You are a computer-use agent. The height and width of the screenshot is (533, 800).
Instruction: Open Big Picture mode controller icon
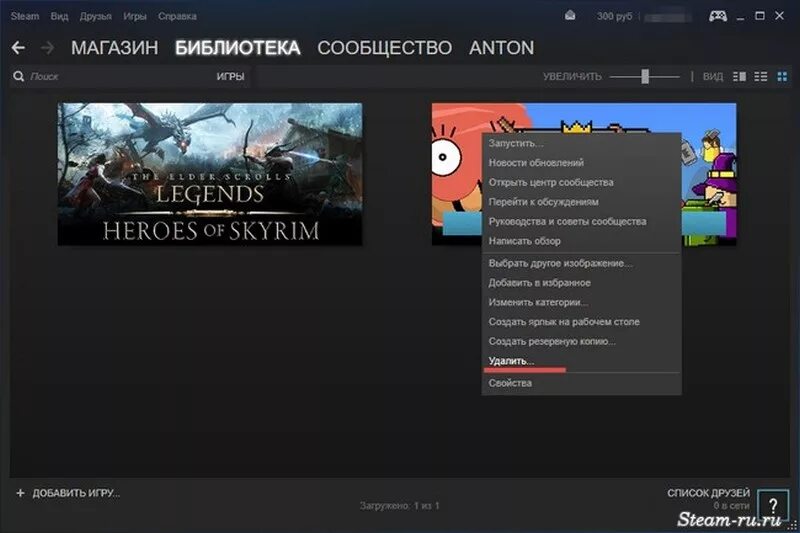[717, 16]
